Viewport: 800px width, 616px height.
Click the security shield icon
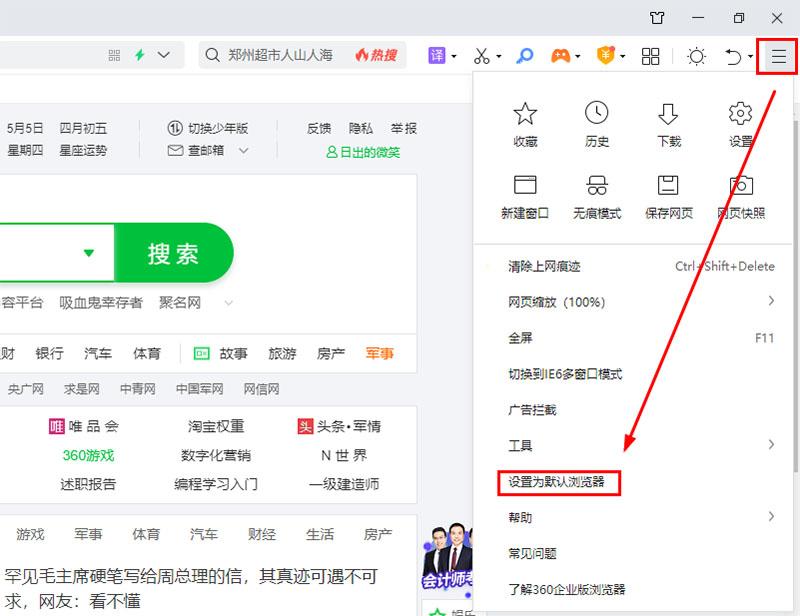pos(605,56)
